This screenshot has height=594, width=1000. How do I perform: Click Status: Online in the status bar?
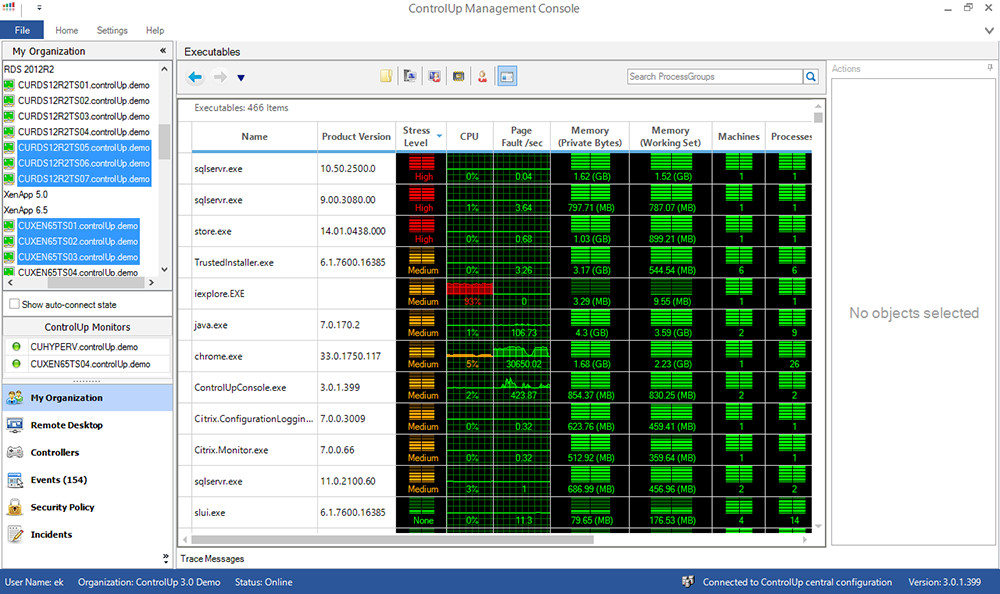263,582
